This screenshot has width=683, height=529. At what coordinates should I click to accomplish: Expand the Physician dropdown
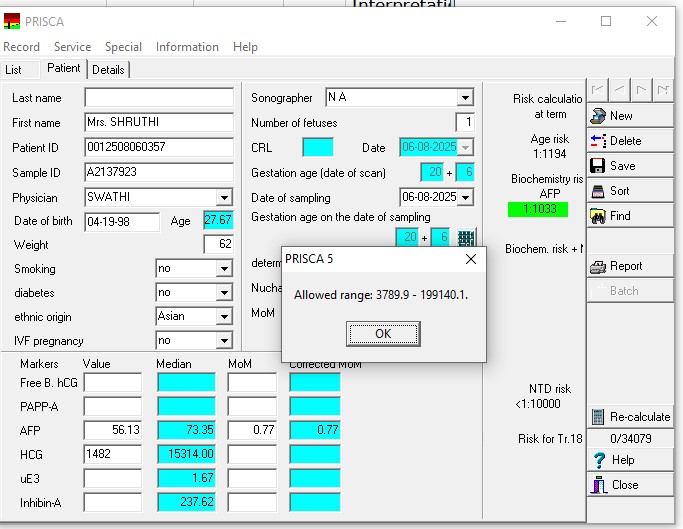point(224,198)
